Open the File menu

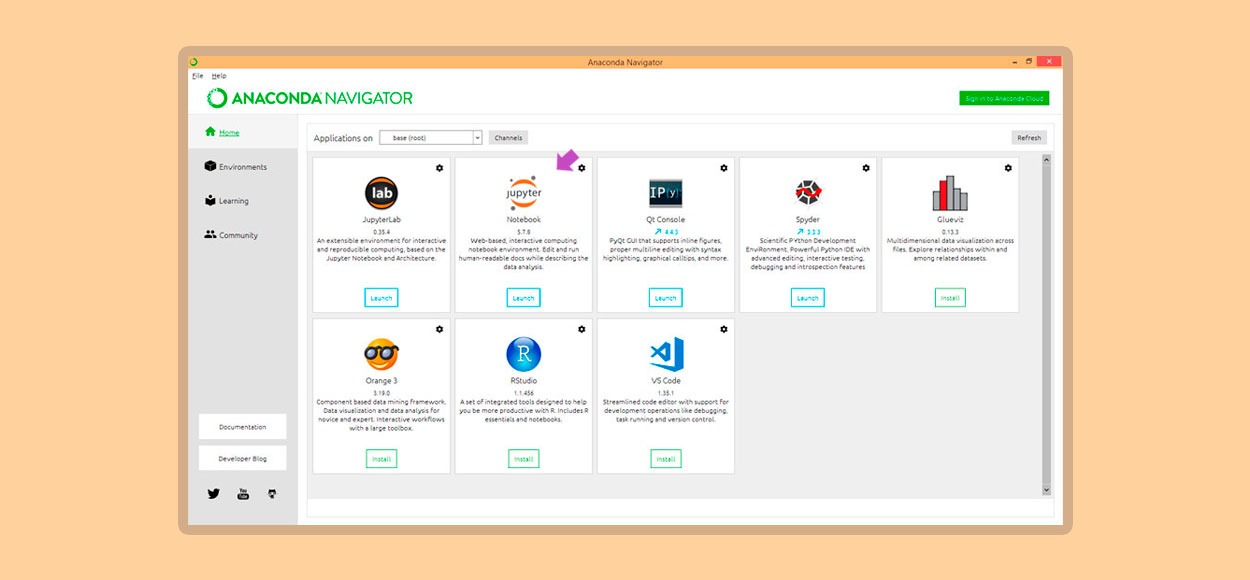click(x=197, y=76)
